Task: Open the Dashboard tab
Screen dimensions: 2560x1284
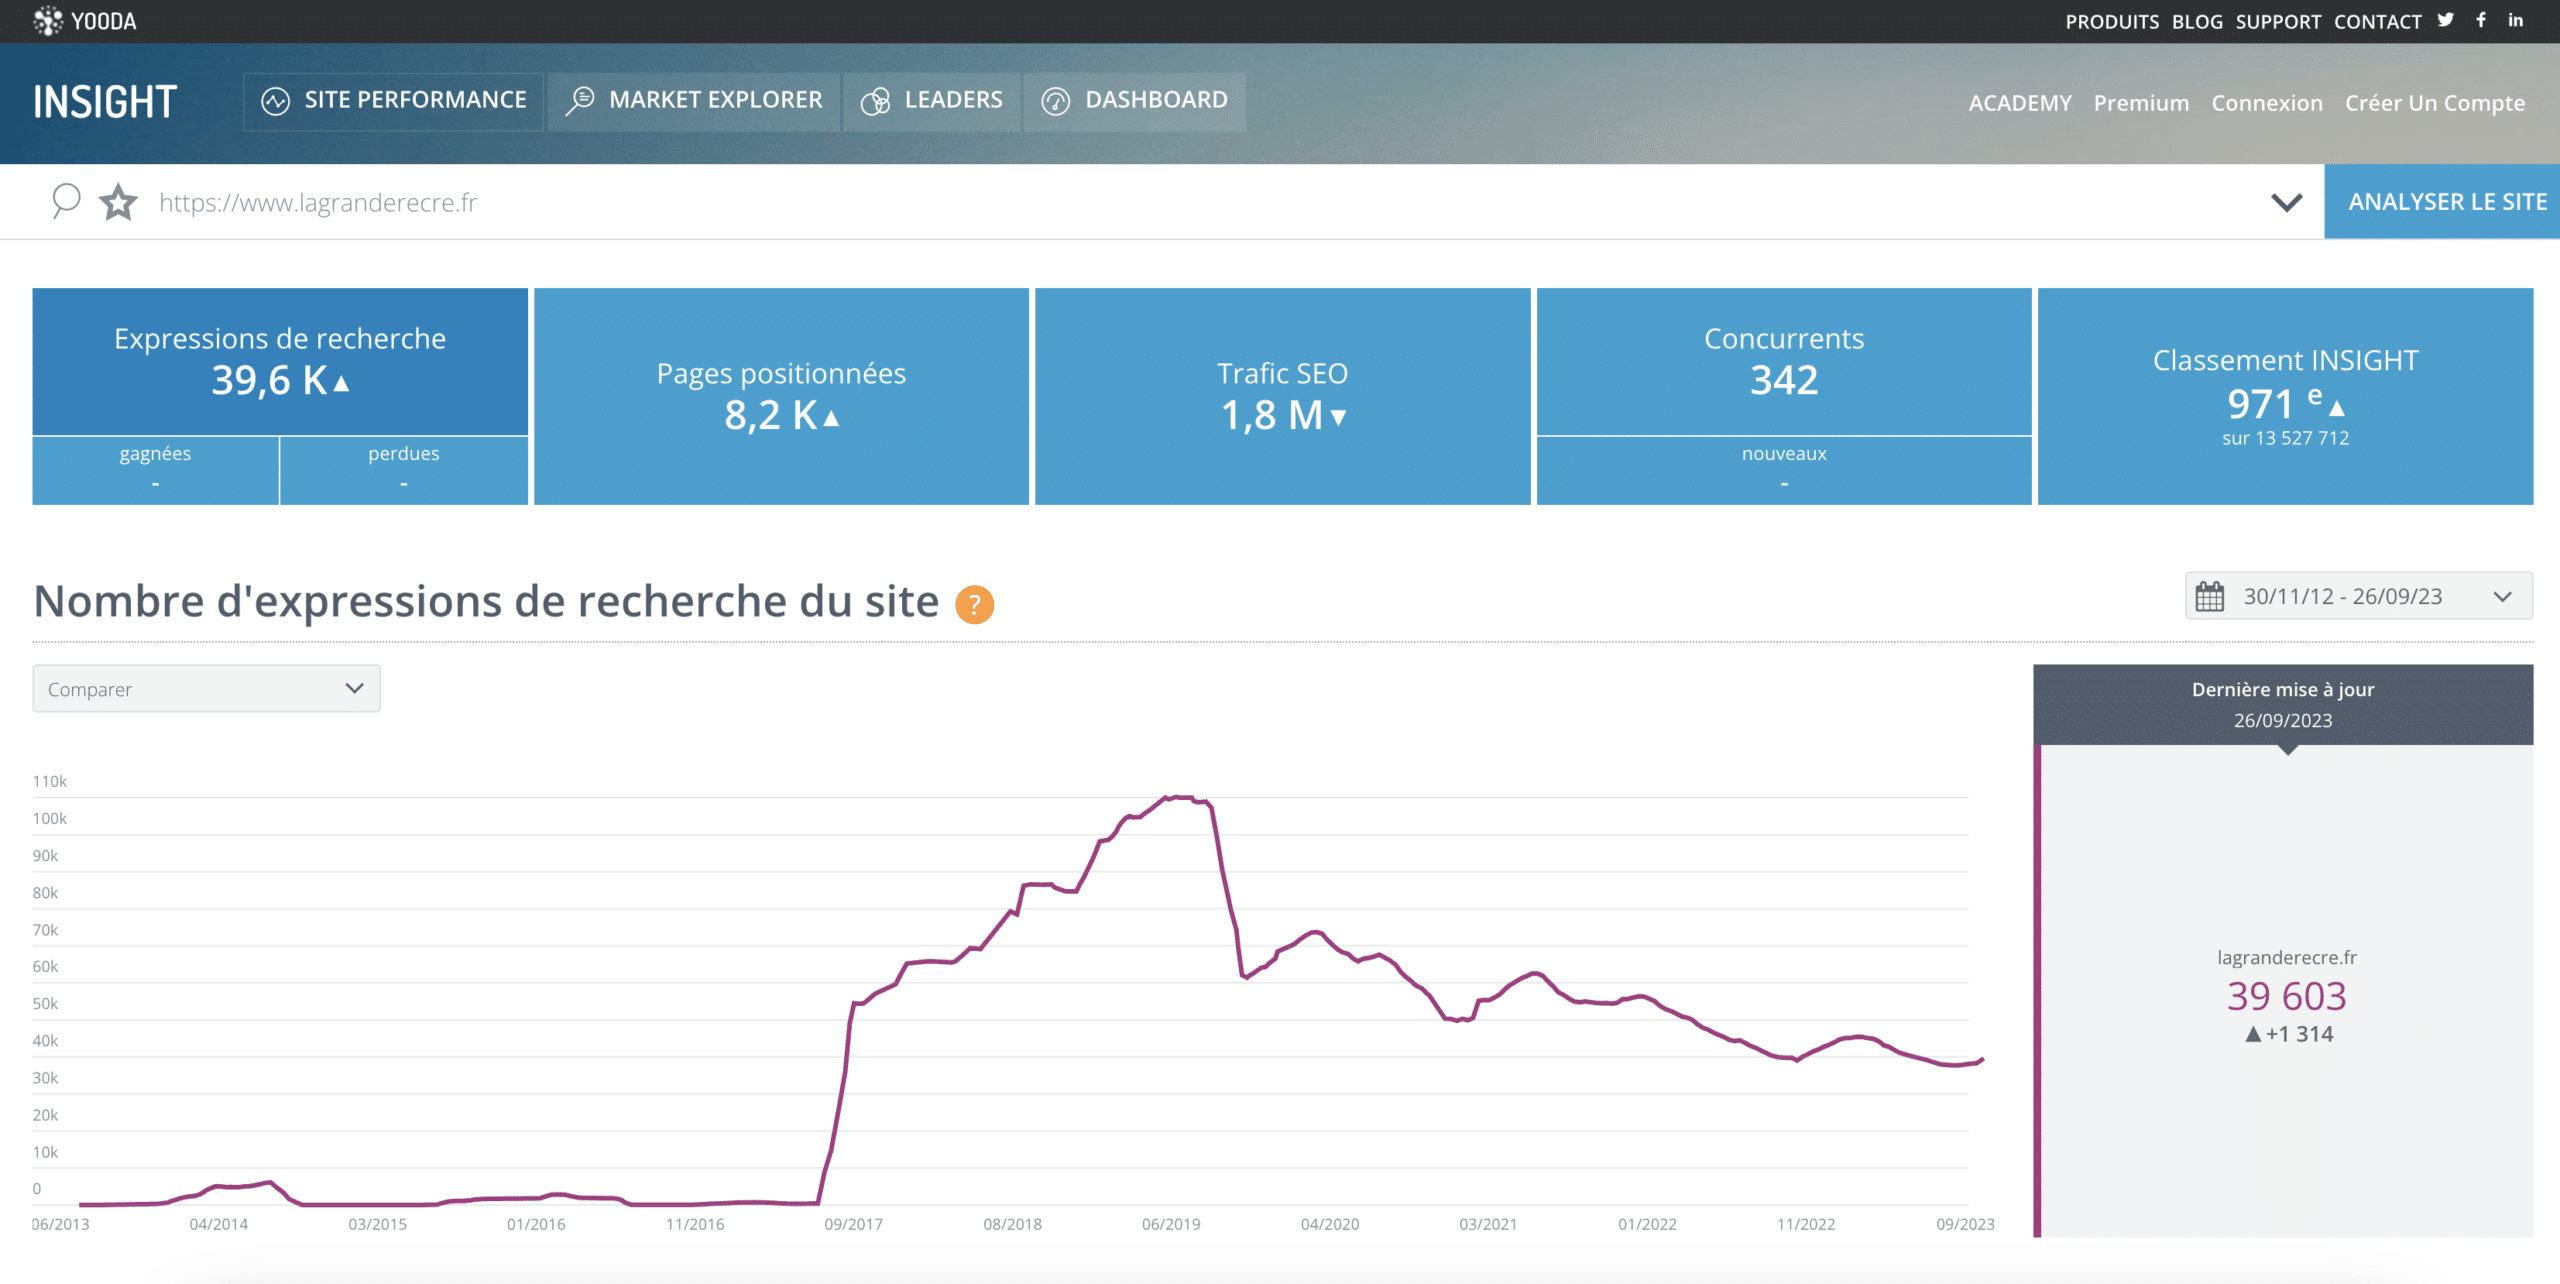Action: (x=1135, y=100)
